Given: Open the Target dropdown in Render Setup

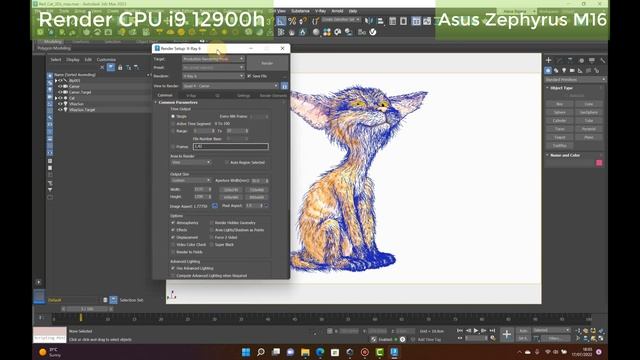Looking at the screenshot, I should [x=213, y=59].
